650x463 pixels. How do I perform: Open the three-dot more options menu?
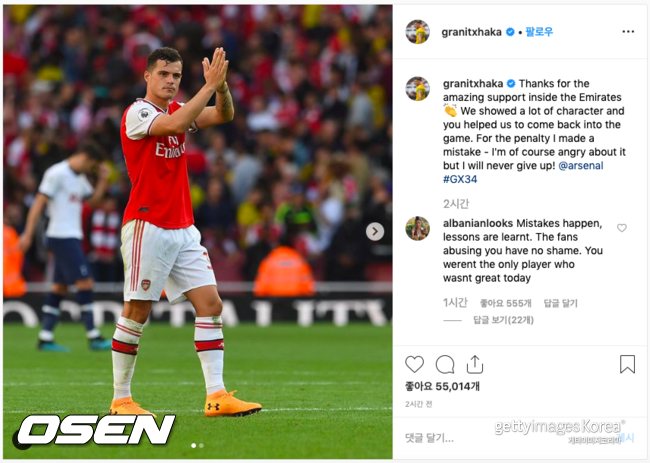coord(628,32)
